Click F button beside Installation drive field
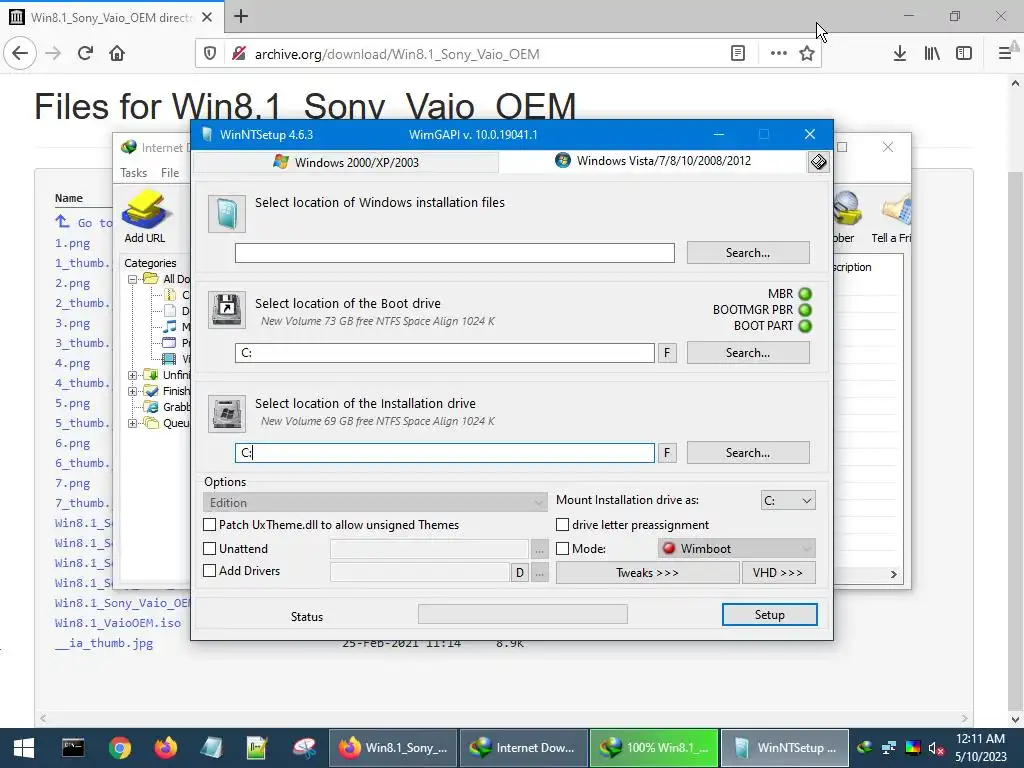The width and height of the screenshot is (1024, 768). pos(667,453)
